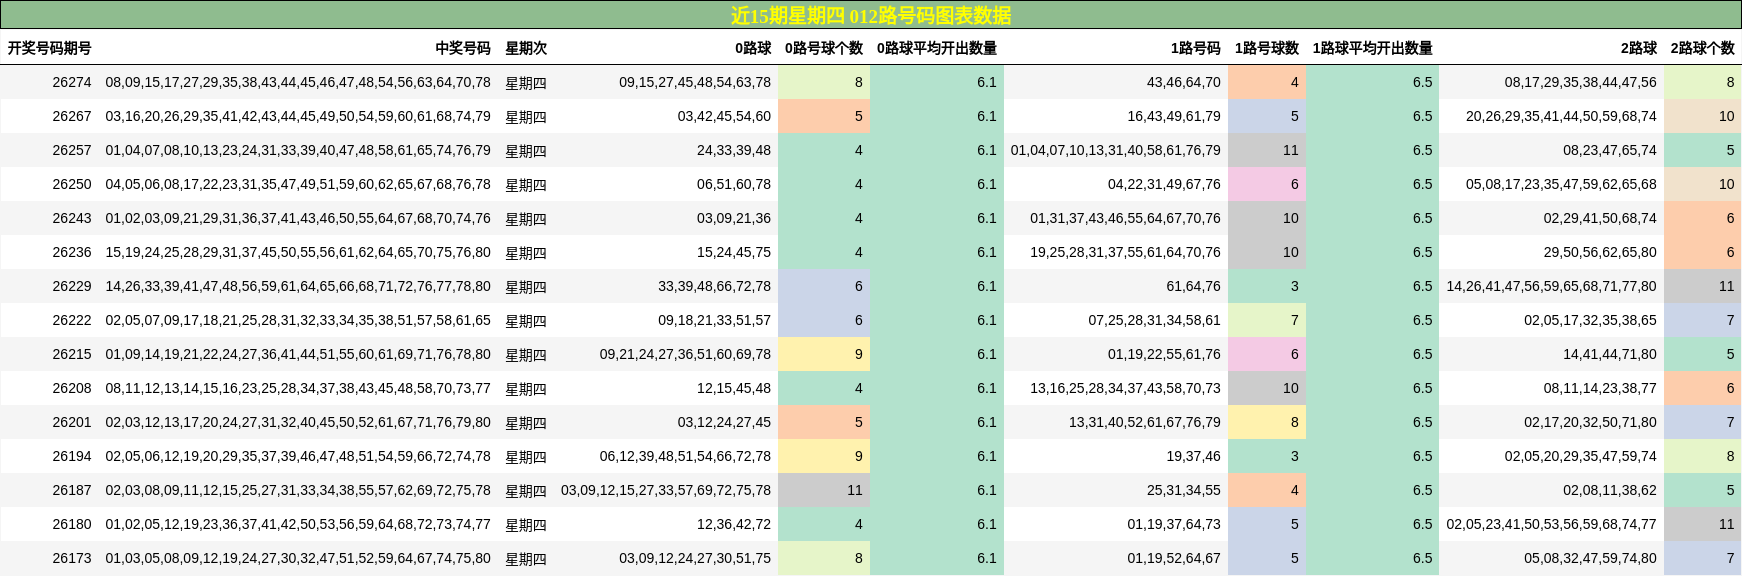
Task: Click 0路球 cell 03,09,12,15,27,33,57,69,72,75,78
Action: tap(666, 490)
